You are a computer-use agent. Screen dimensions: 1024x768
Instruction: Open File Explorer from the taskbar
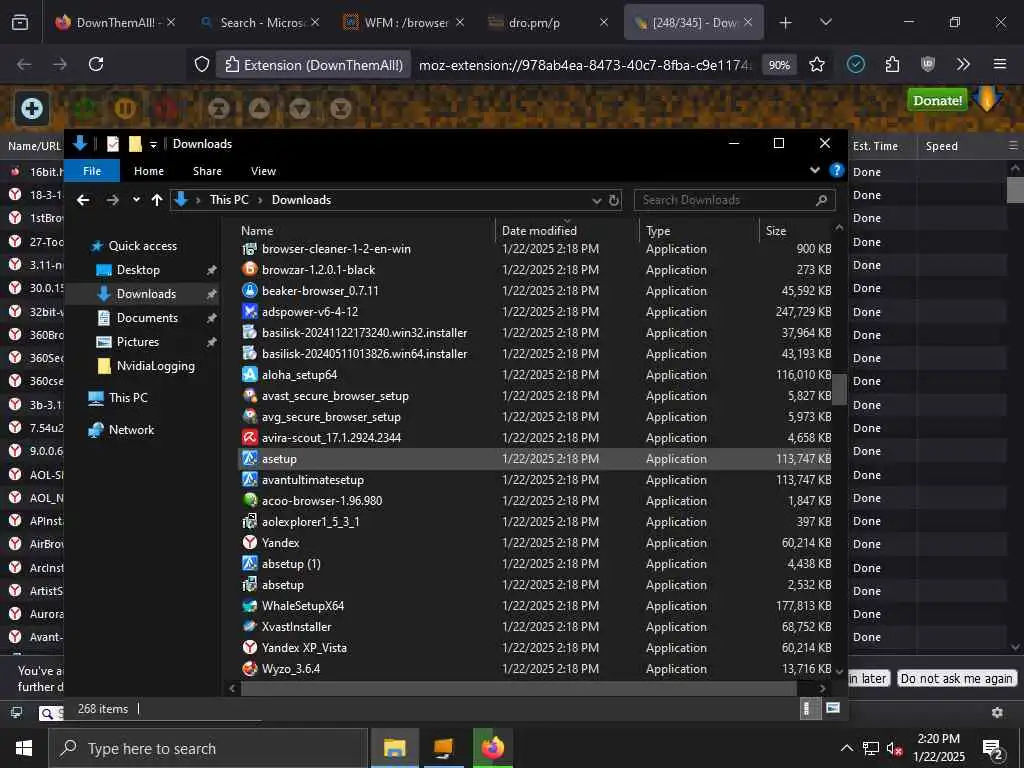(394, 748)
